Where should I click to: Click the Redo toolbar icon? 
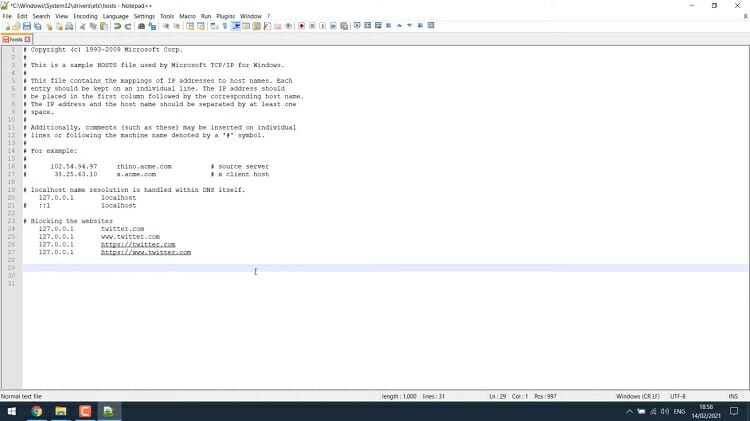coord(128,26)
